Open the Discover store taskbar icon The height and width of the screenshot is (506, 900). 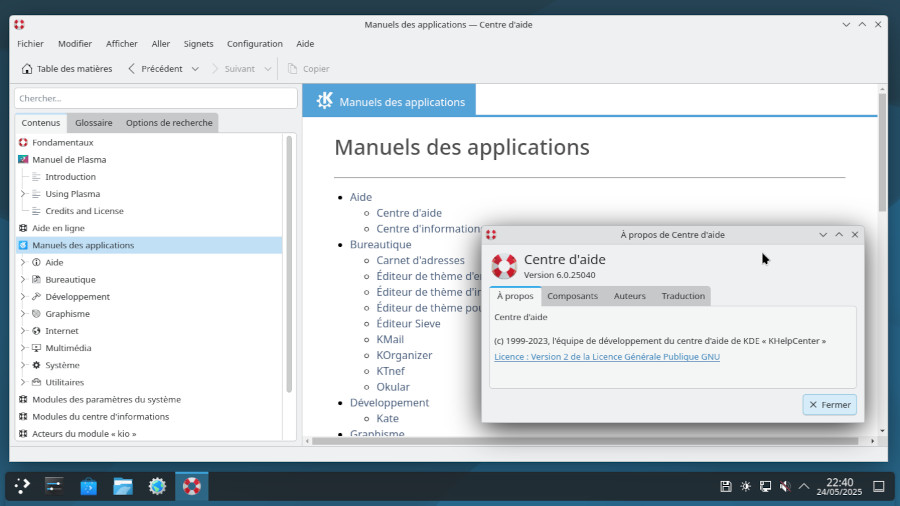coord(88,486)
